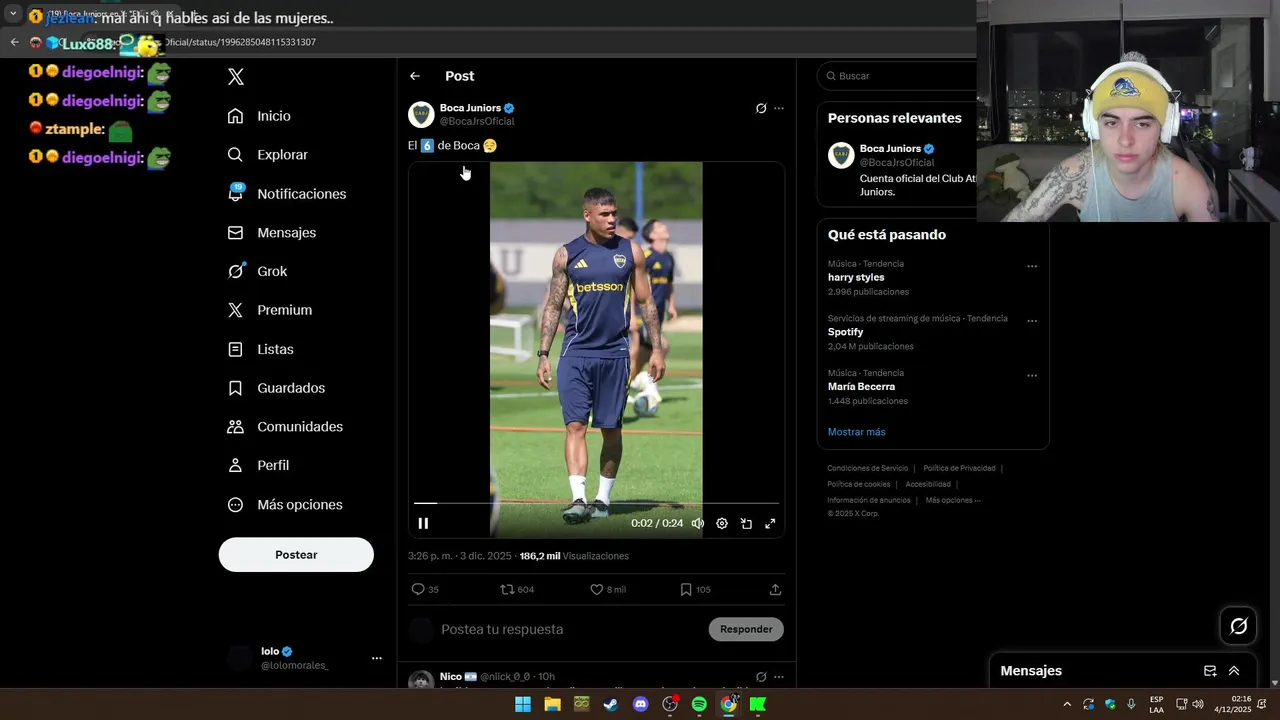Image resolution: width=1280 pixels, height=720 pixels.
Task: Like the post with 8 mil likes
Action: coord(607,590)
